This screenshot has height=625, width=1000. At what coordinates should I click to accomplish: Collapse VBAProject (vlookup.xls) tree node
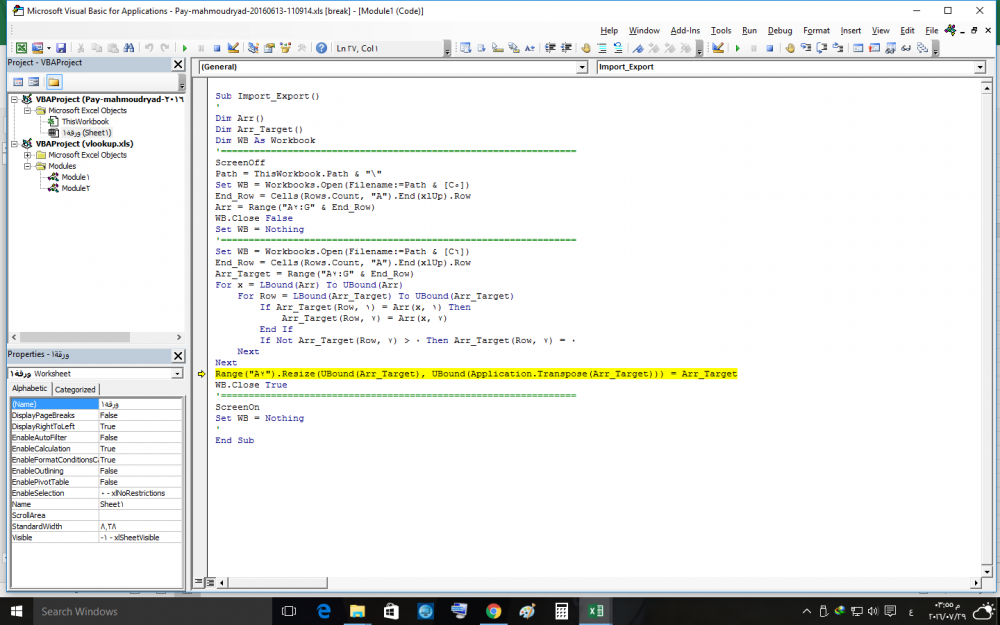tap(15, 144)
